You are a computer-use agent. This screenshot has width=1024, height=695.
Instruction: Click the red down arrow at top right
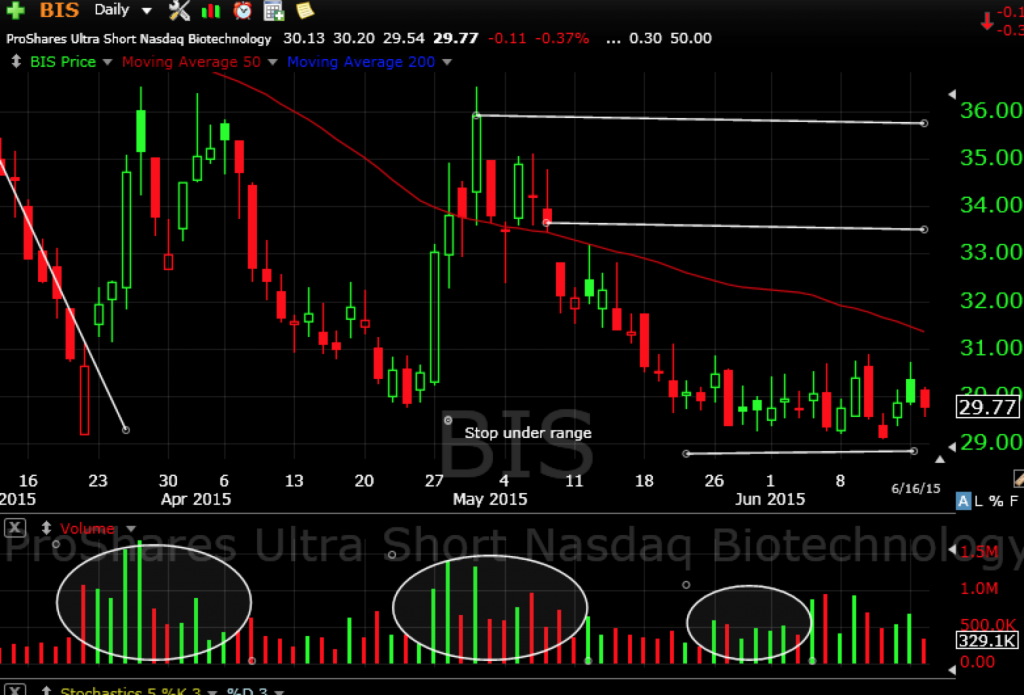pyautogui.click(x=987, y=20)
